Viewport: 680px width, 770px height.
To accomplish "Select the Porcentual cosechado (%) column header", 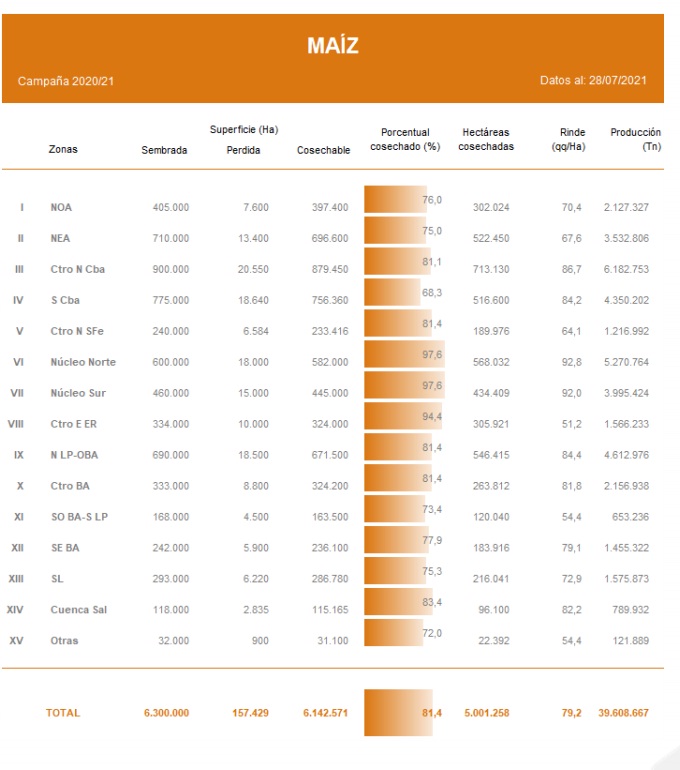I will 405,139.
